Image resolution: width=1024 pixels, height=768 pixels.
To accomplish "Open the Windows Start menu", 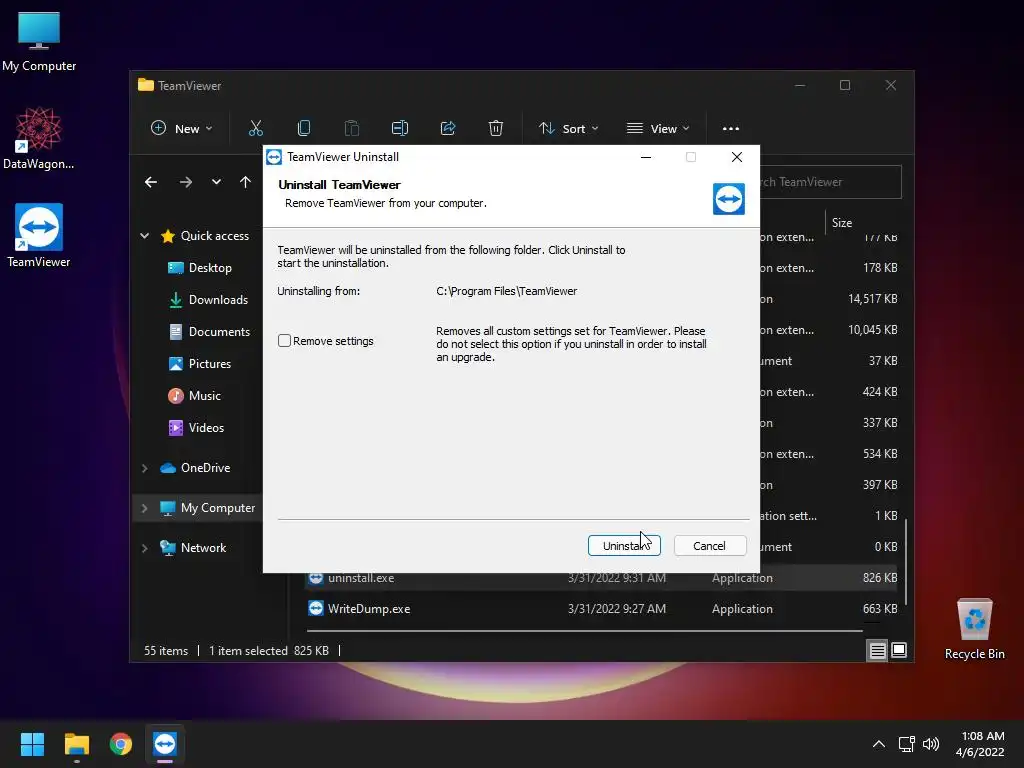I will (x=32, y=744).
